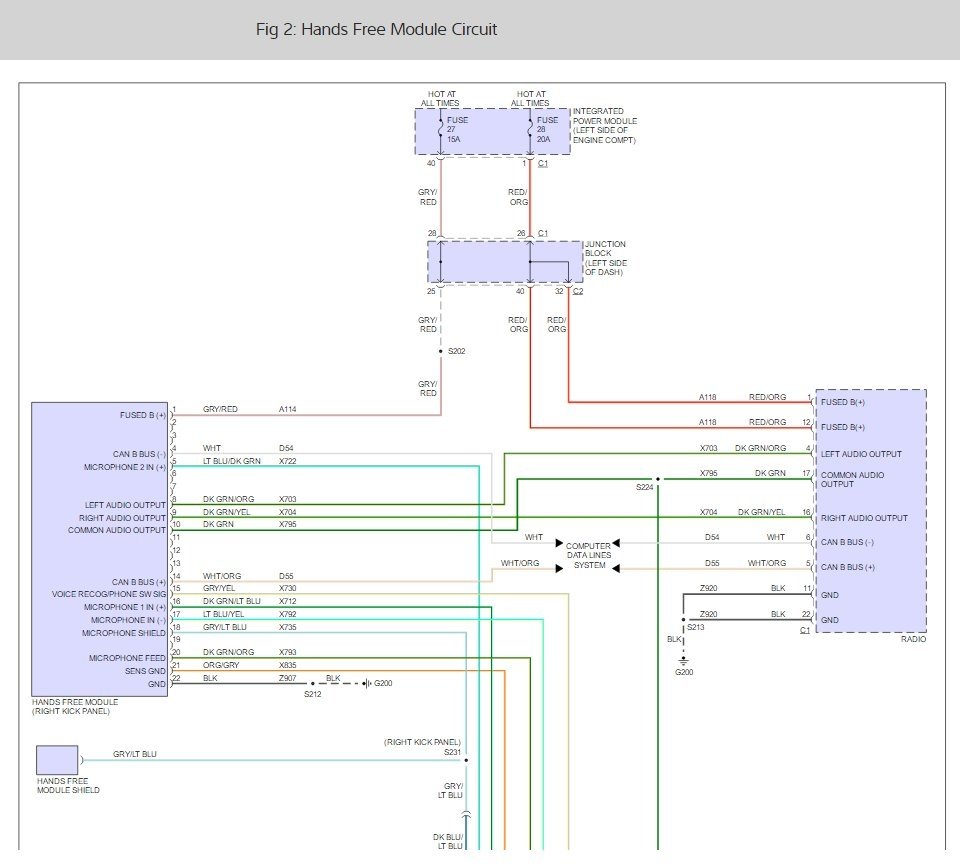Click the GRY/LT BLU label near the shield box
960x868 pixels.
tap(135, 754)
